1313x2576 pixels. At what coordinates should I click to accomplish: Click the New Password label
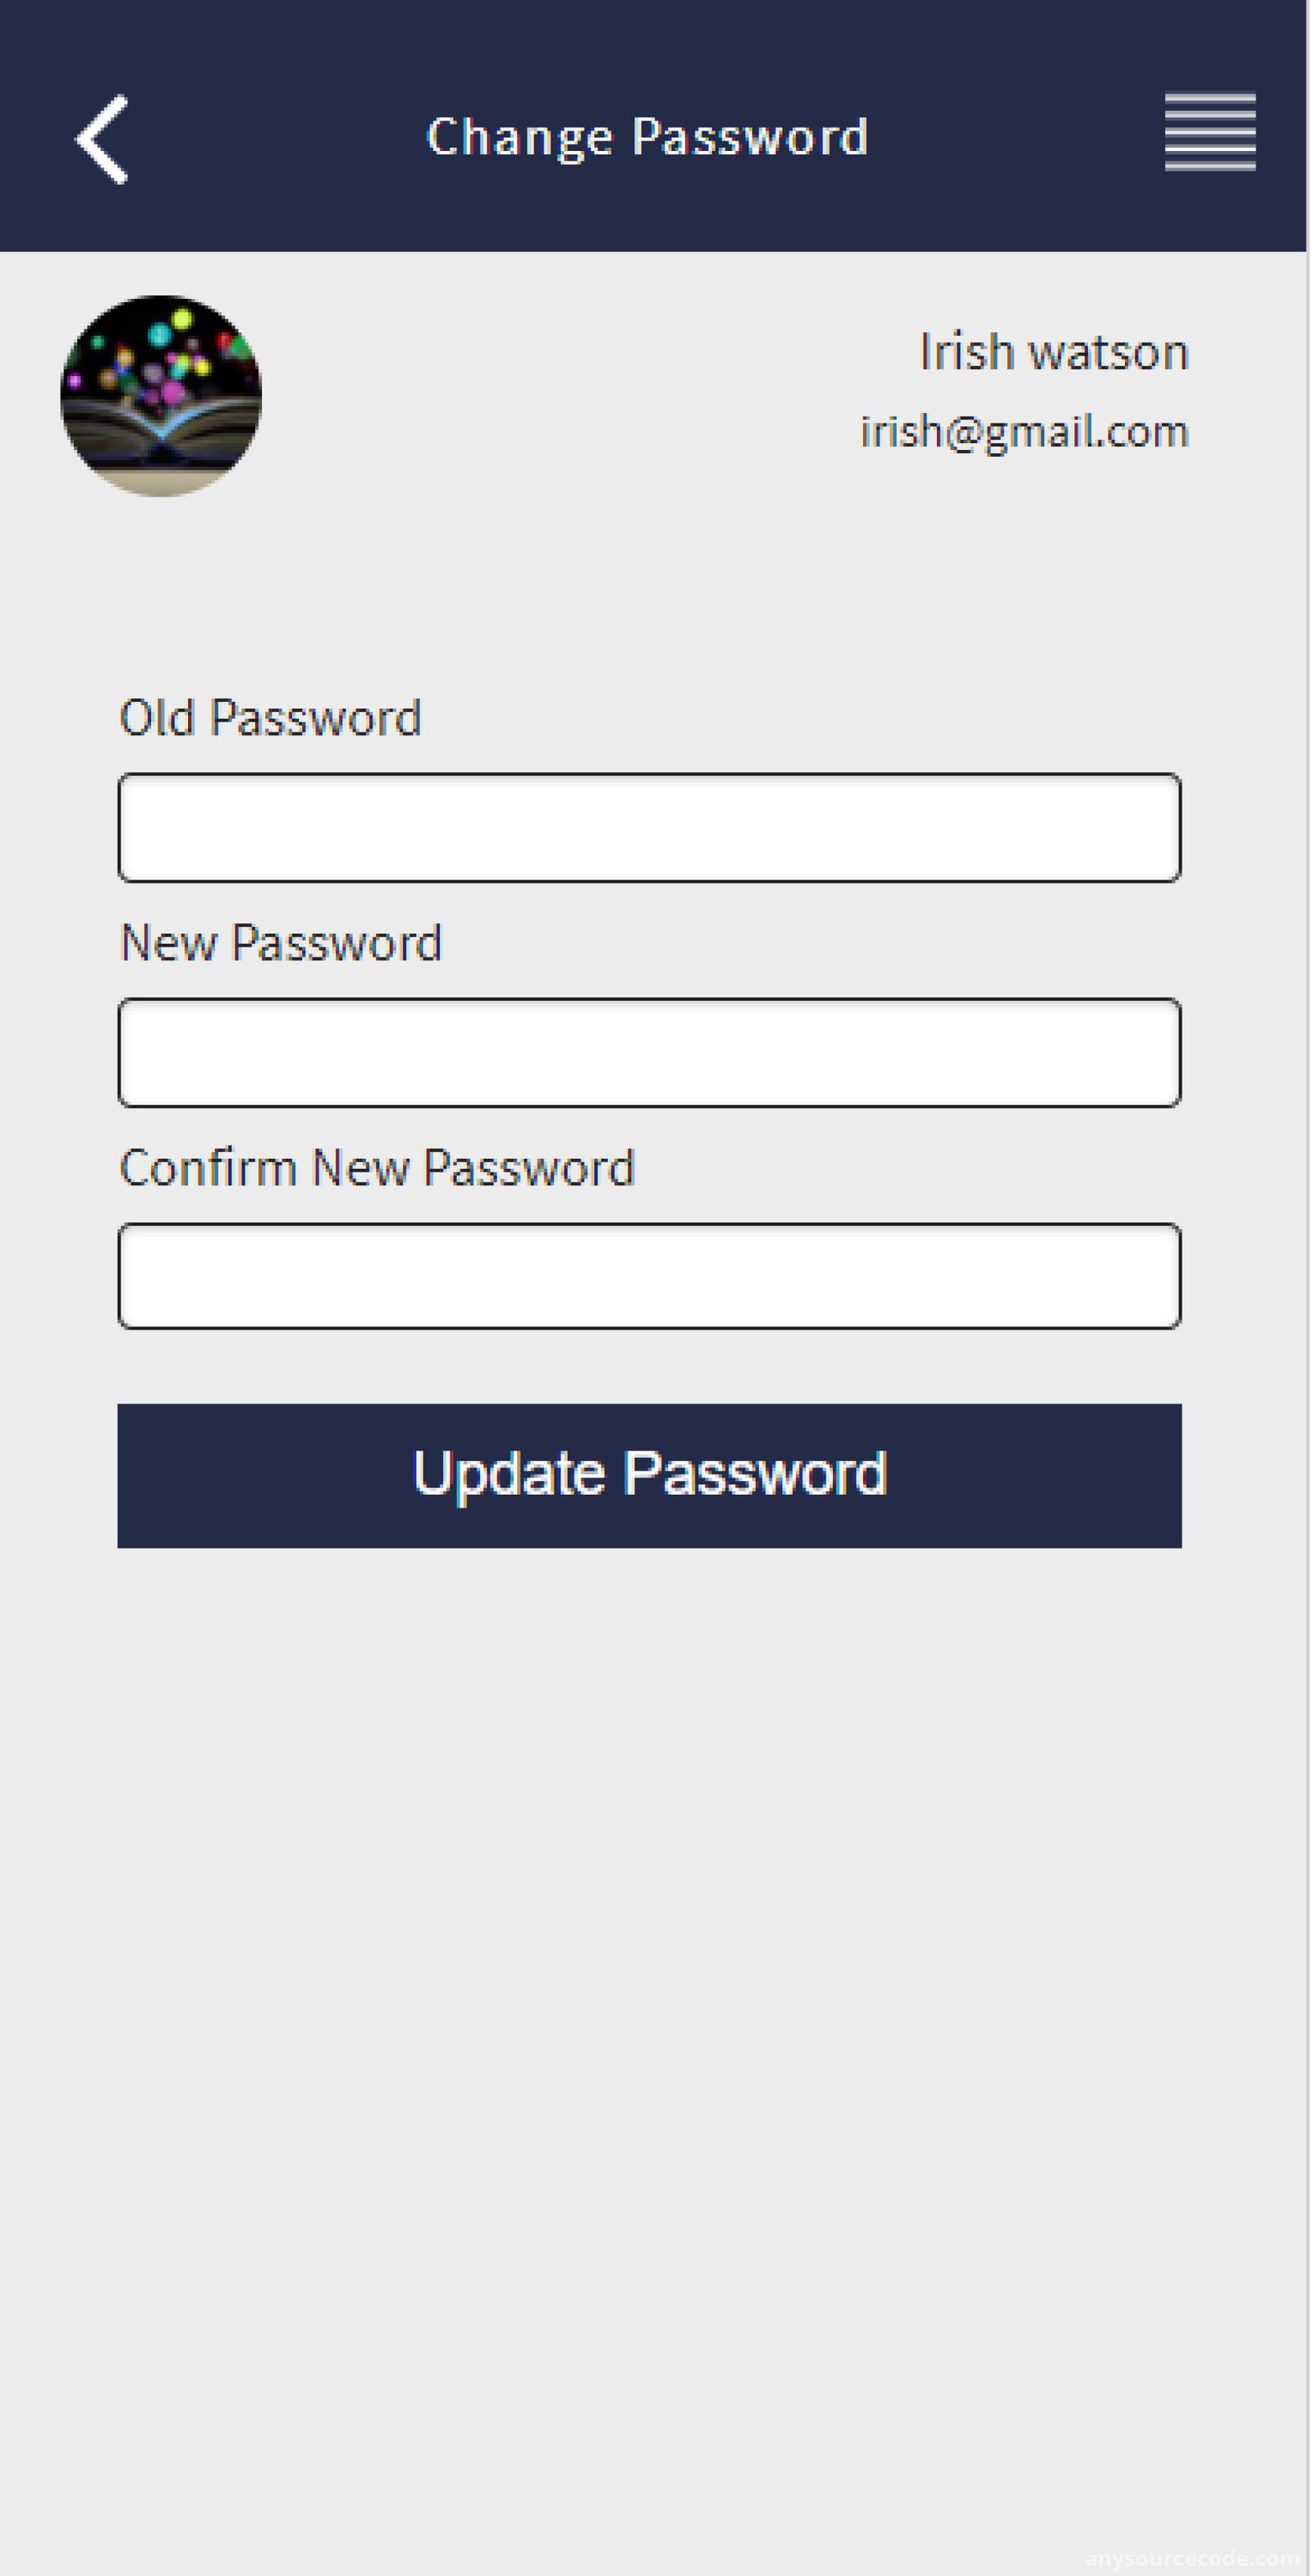pyautogui.click(x=281, y=943)
